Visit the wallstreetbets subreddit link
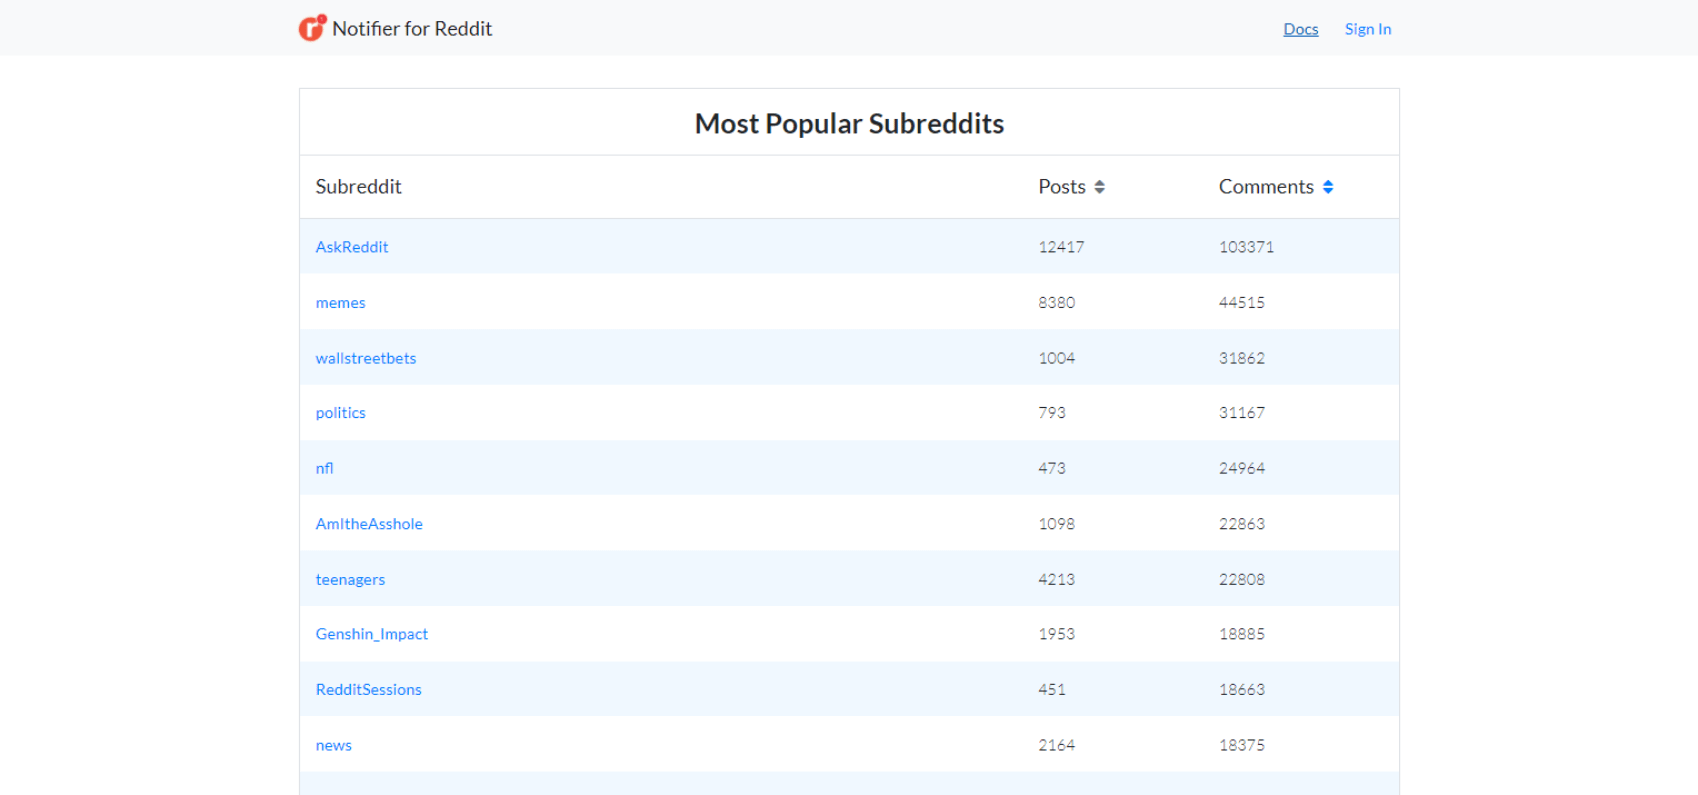This screenshot has height=795, width=1698. (366, 358)
